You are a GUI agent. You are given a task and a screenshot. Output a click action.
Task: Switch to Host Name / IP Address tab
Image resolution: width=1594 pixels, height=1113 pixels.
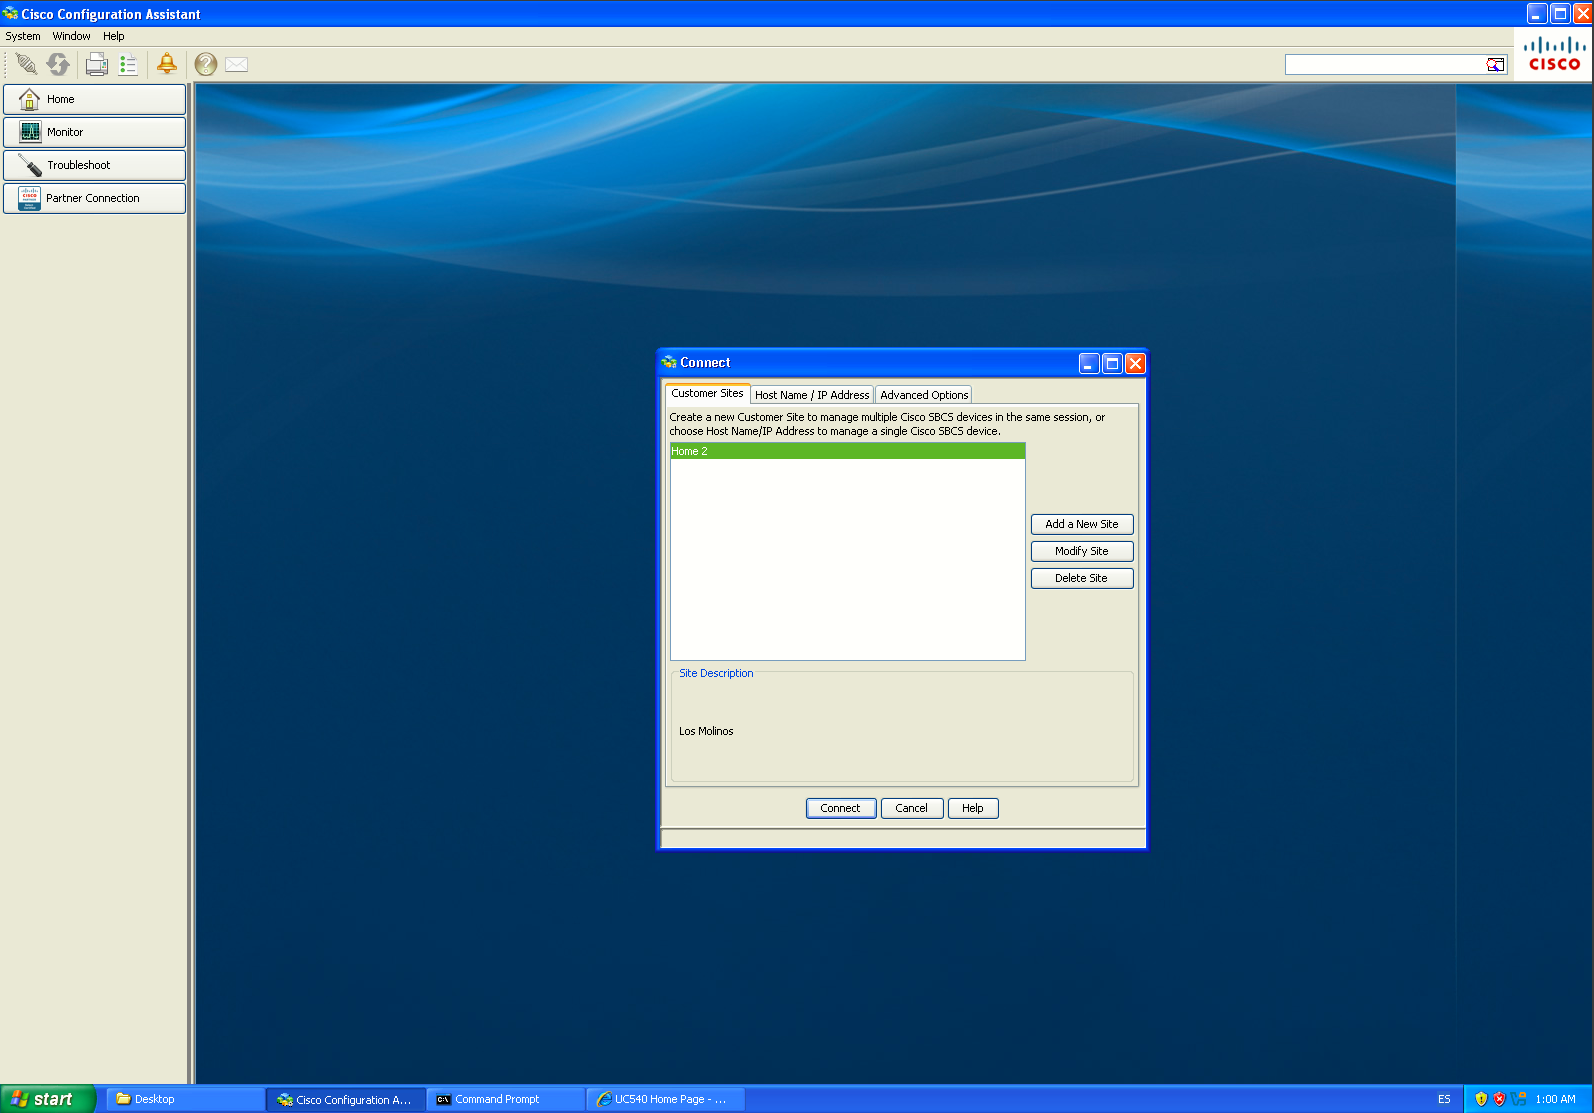pyautogui.click(x=812, y=395)
